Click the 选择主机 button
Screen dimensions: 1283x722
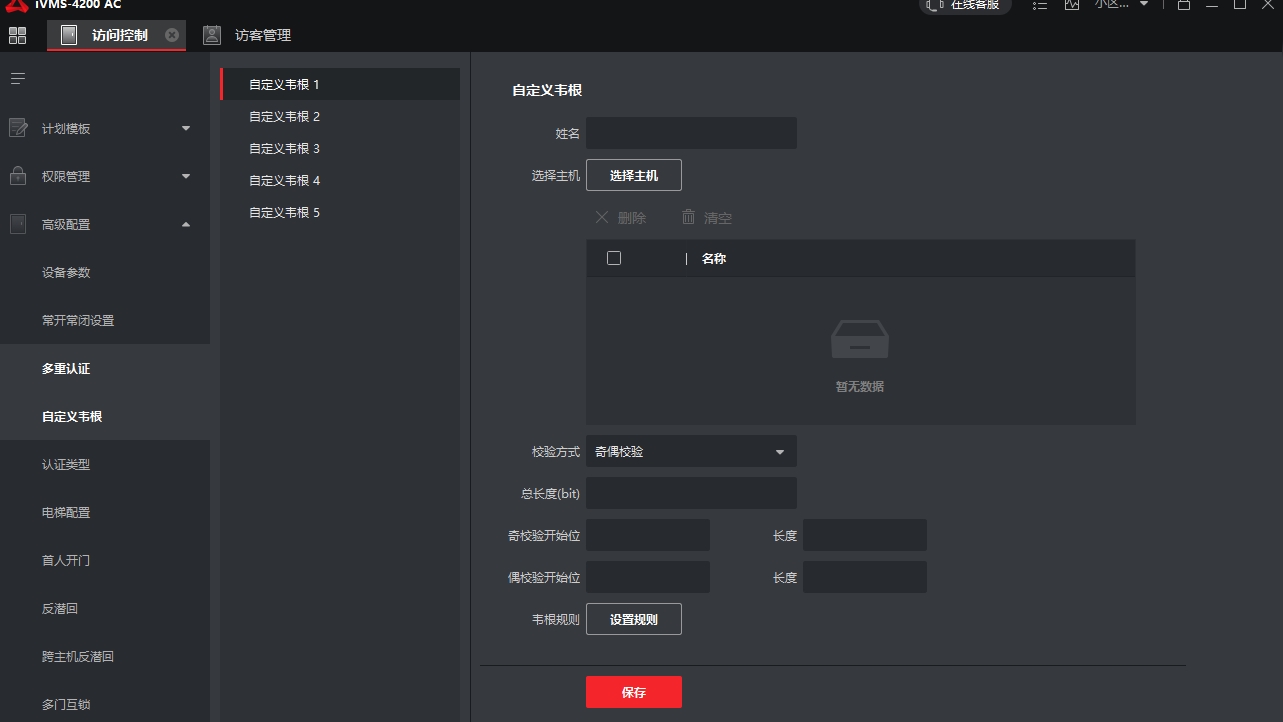click(634, 175)
